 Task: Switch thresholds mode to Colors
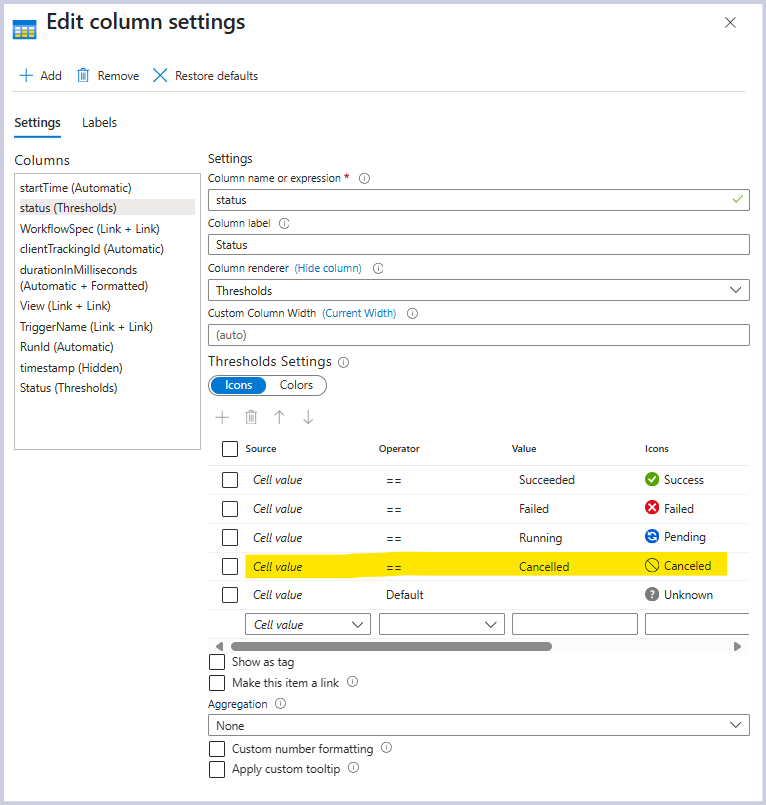(296, 385)
